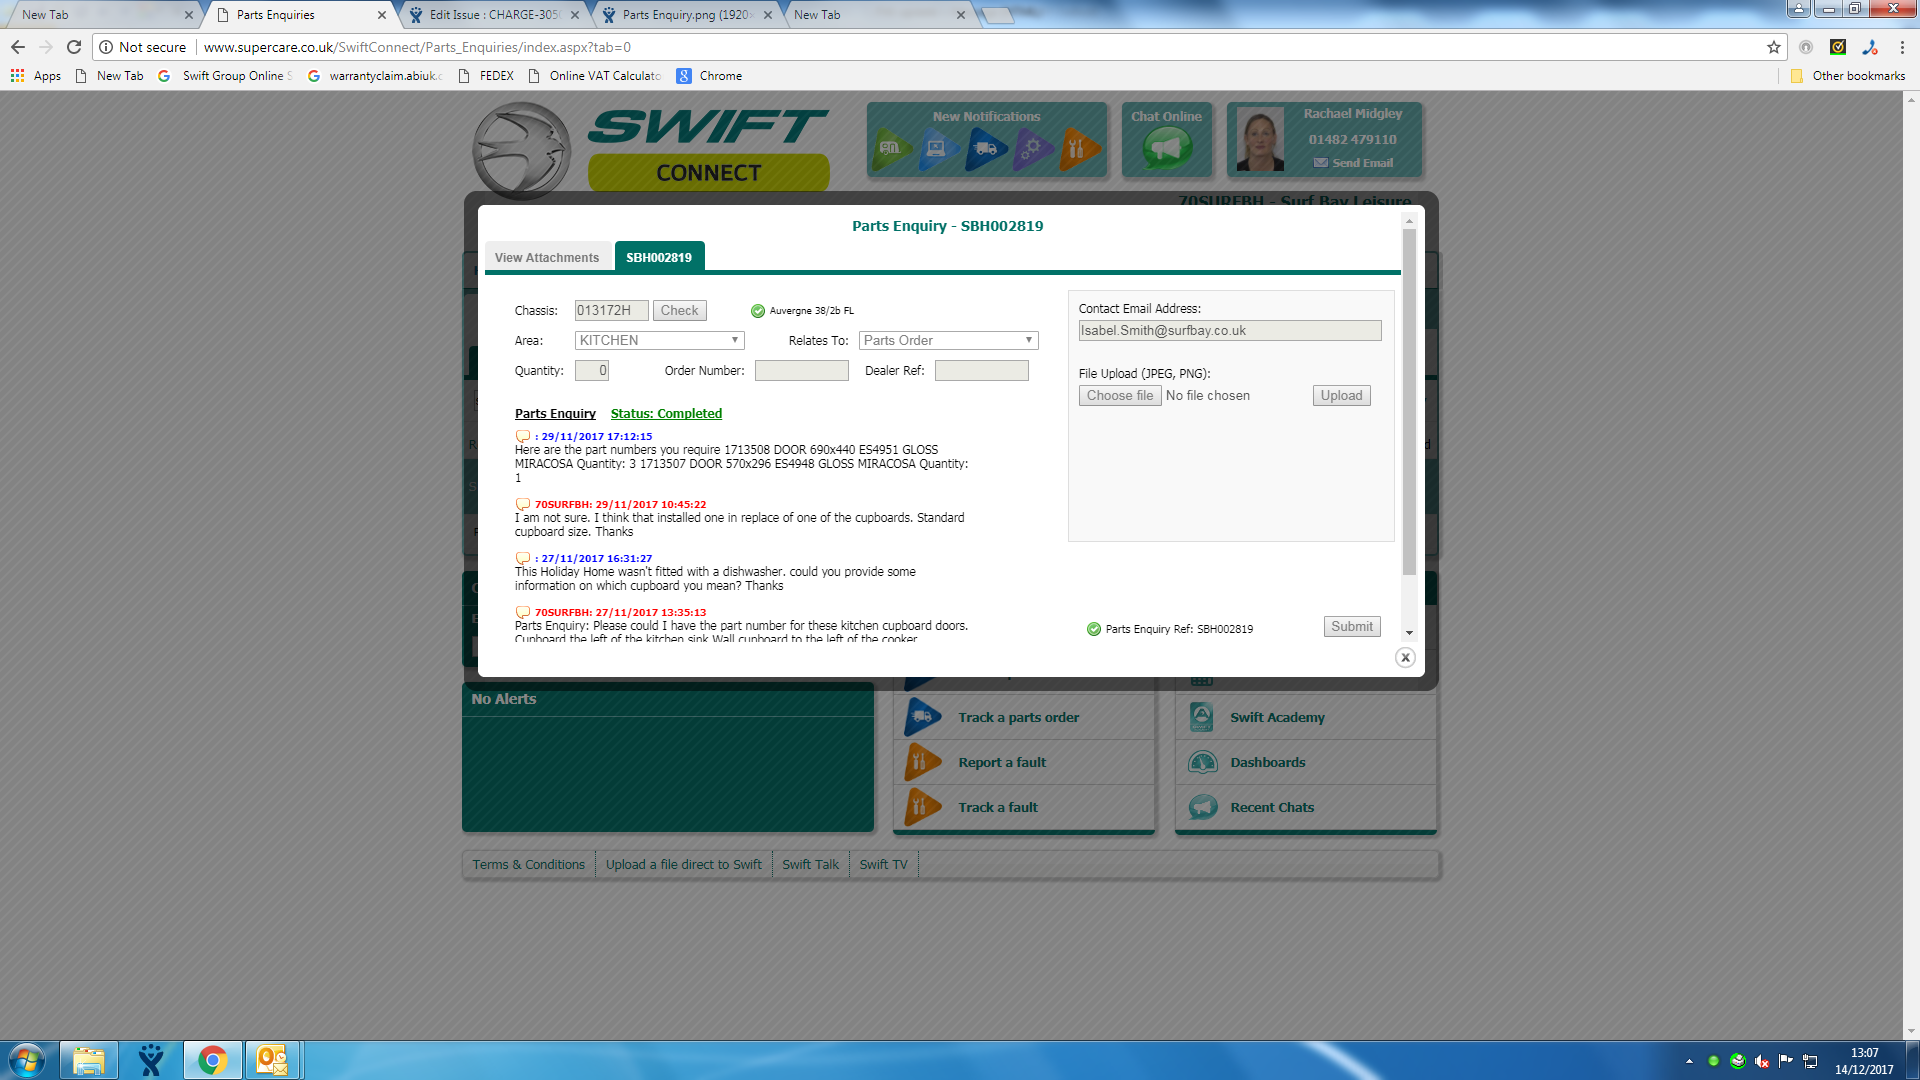Open the Relates To dropdown showing Parts Order
Image resolution: width=1920 pixels, height=1080 pixels.
947,341
